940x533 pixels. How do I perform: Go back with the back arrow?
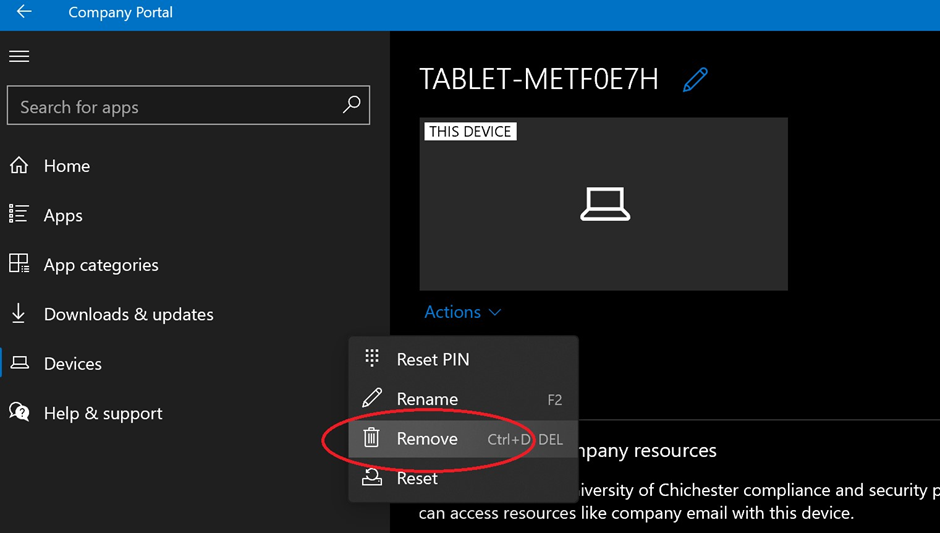coord(24,11)
